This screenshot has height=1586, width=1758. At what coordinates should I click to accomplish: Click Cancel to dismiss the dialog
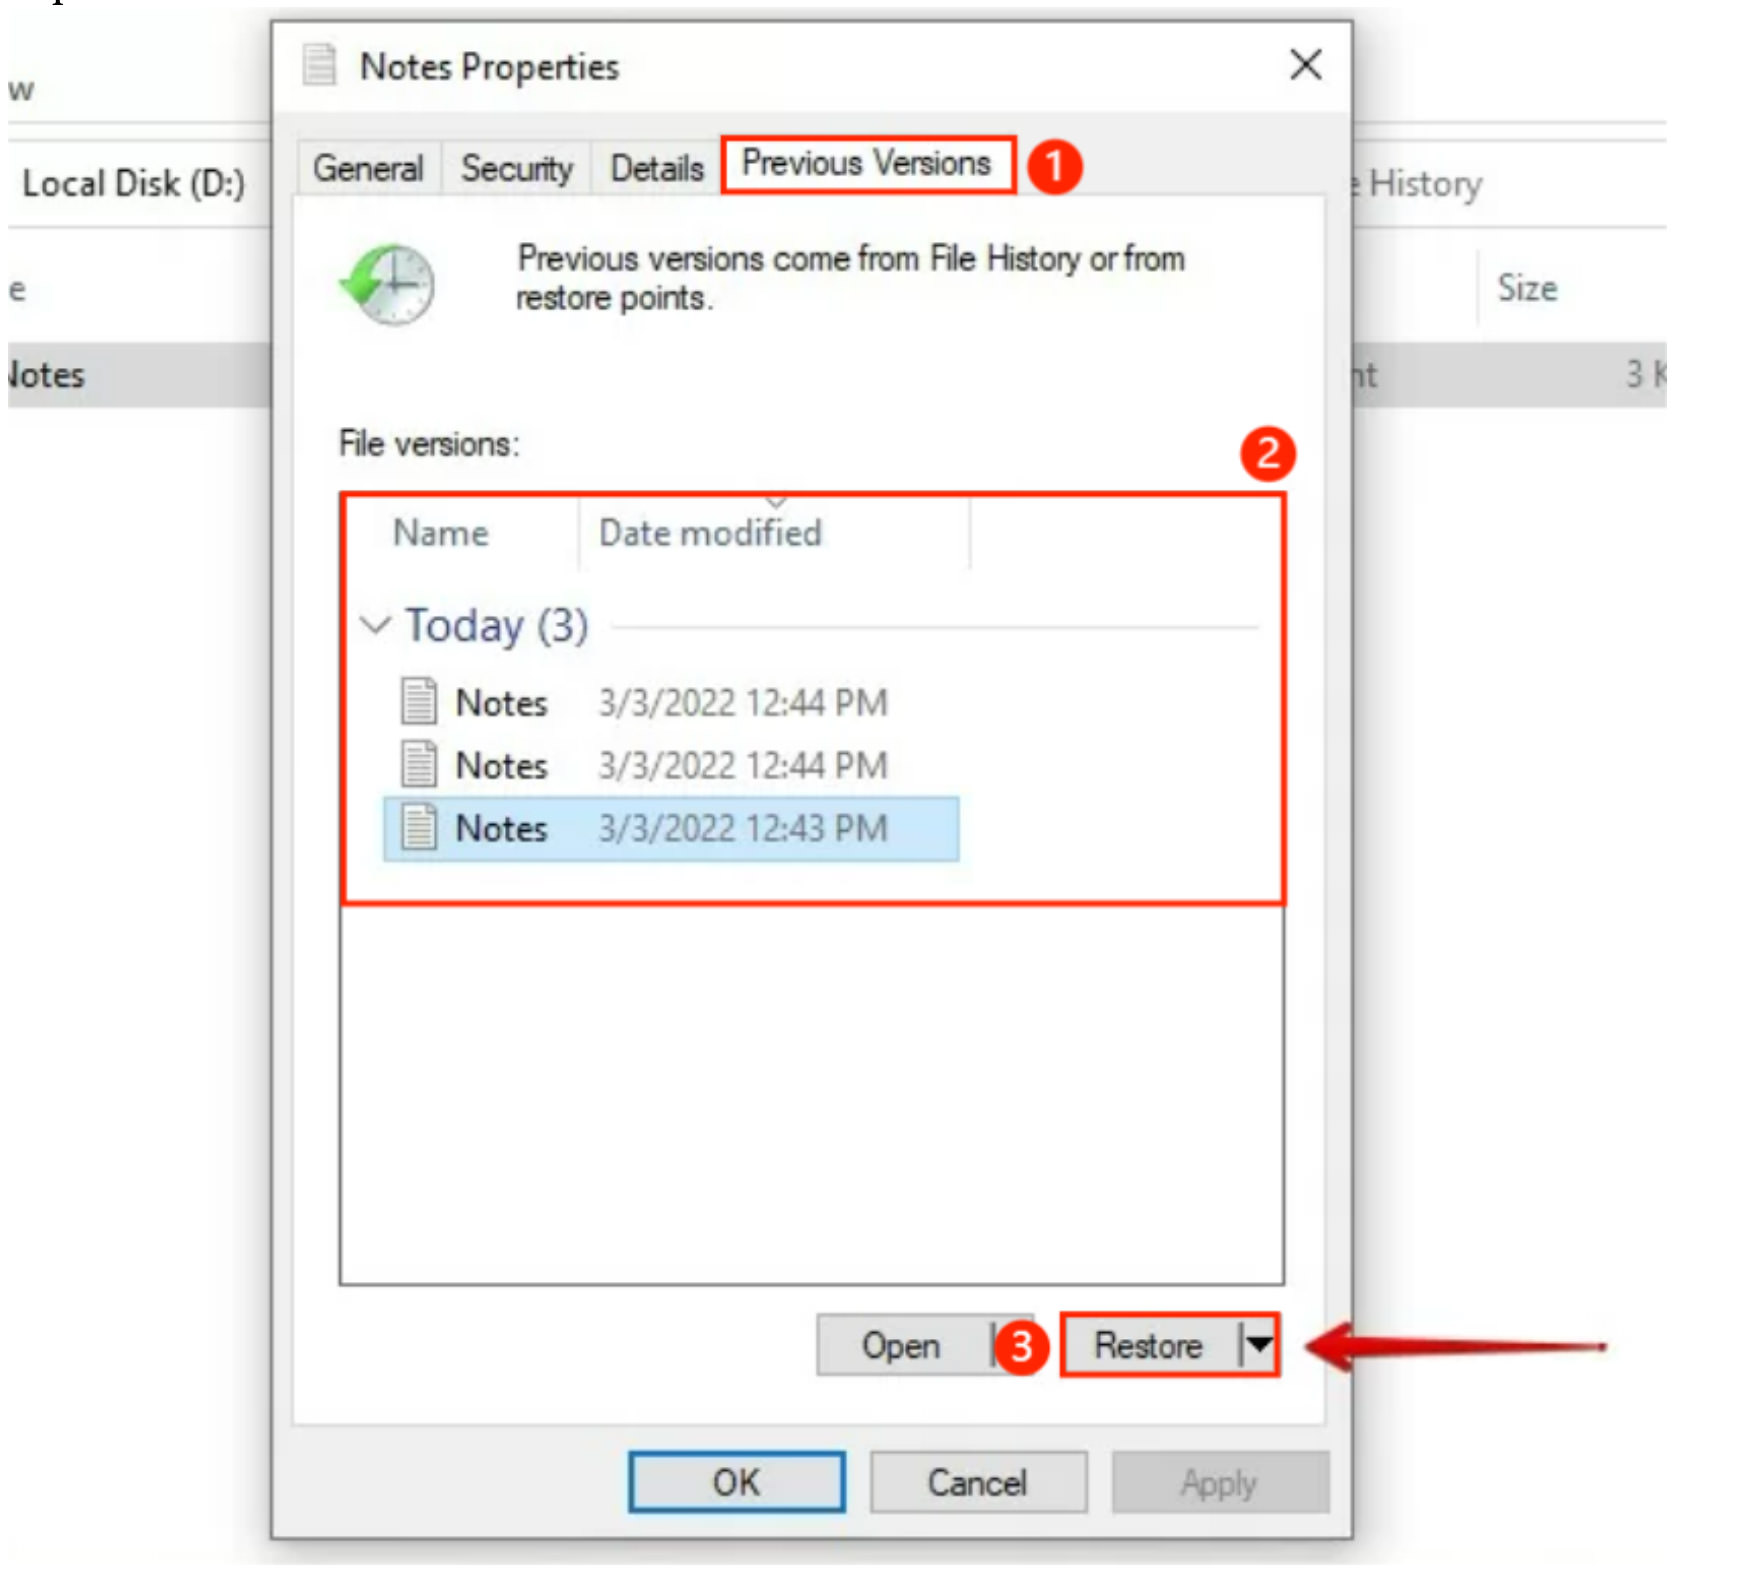(x=977, y=1483)
